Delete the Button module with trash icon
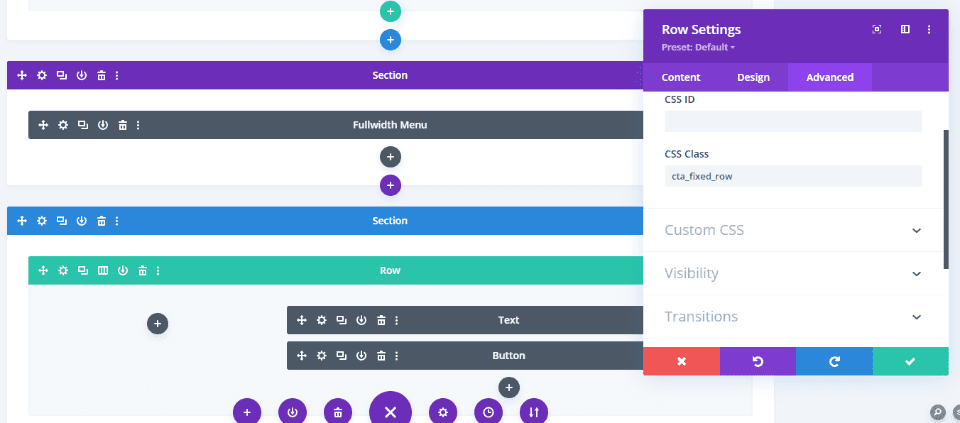The height and width of the screenshot is (423, 960). (381, 356)
